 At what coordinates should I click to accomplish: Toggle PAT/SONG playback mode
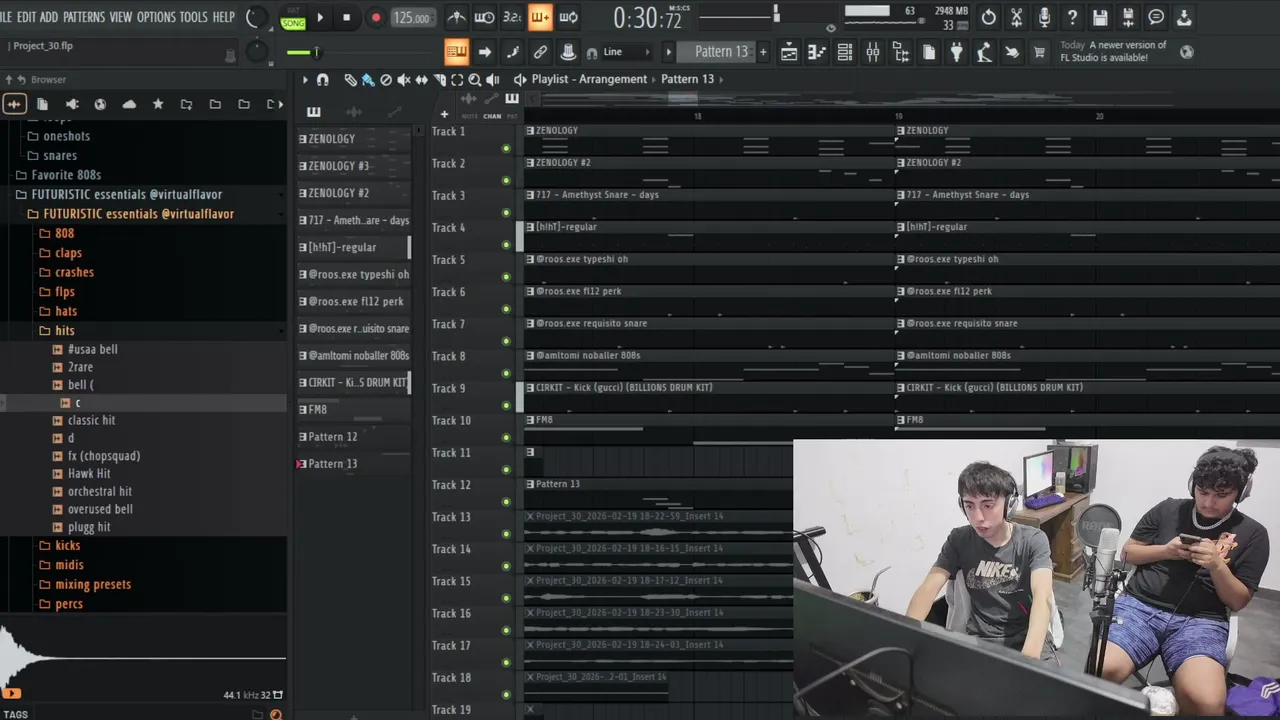tap(293, 18)
